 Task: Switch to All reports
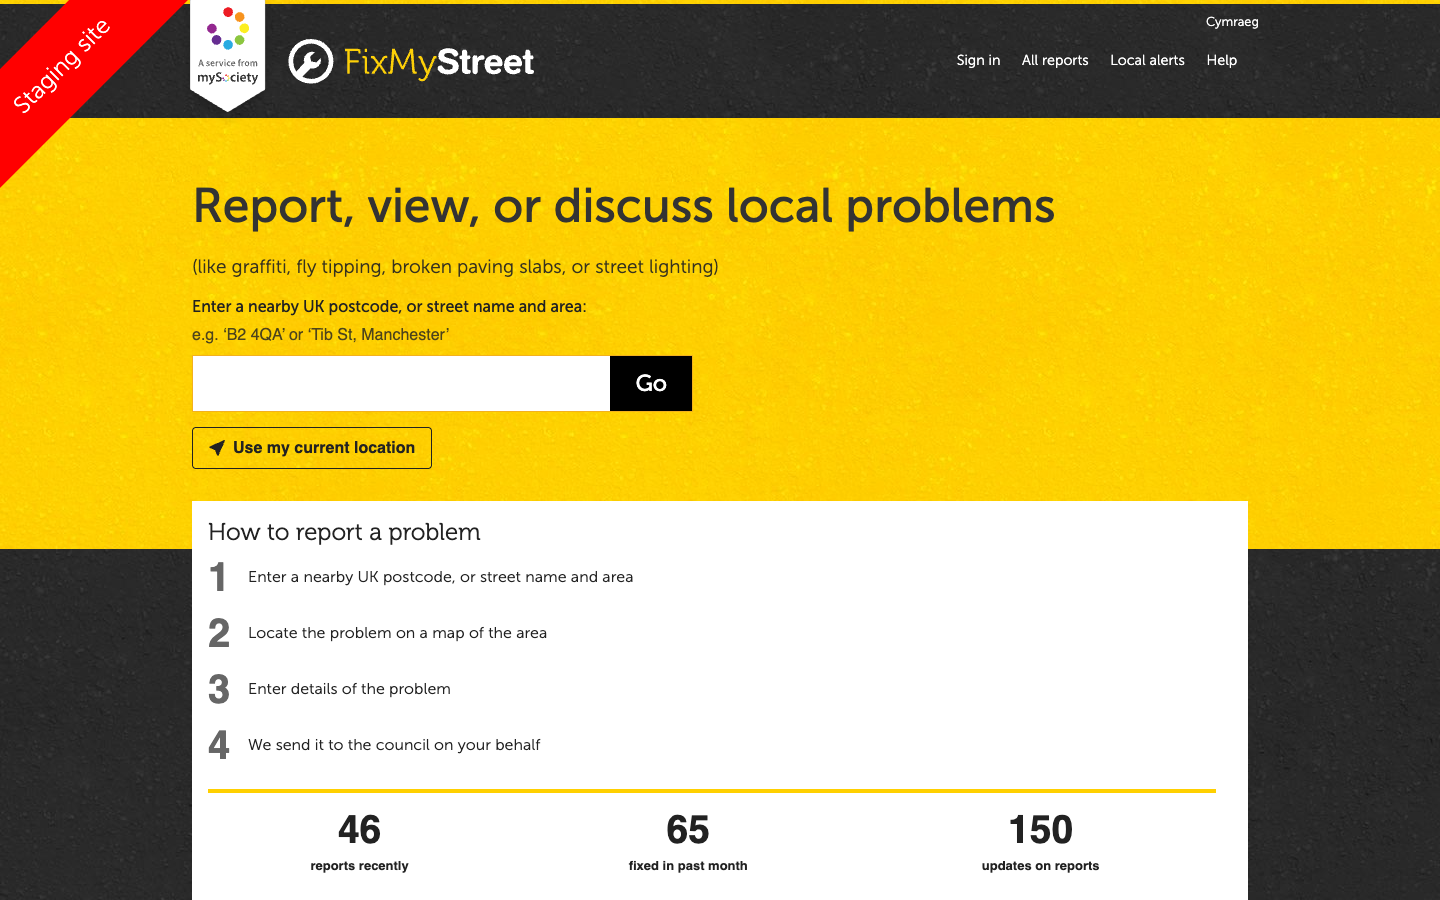pos(1054,60)
